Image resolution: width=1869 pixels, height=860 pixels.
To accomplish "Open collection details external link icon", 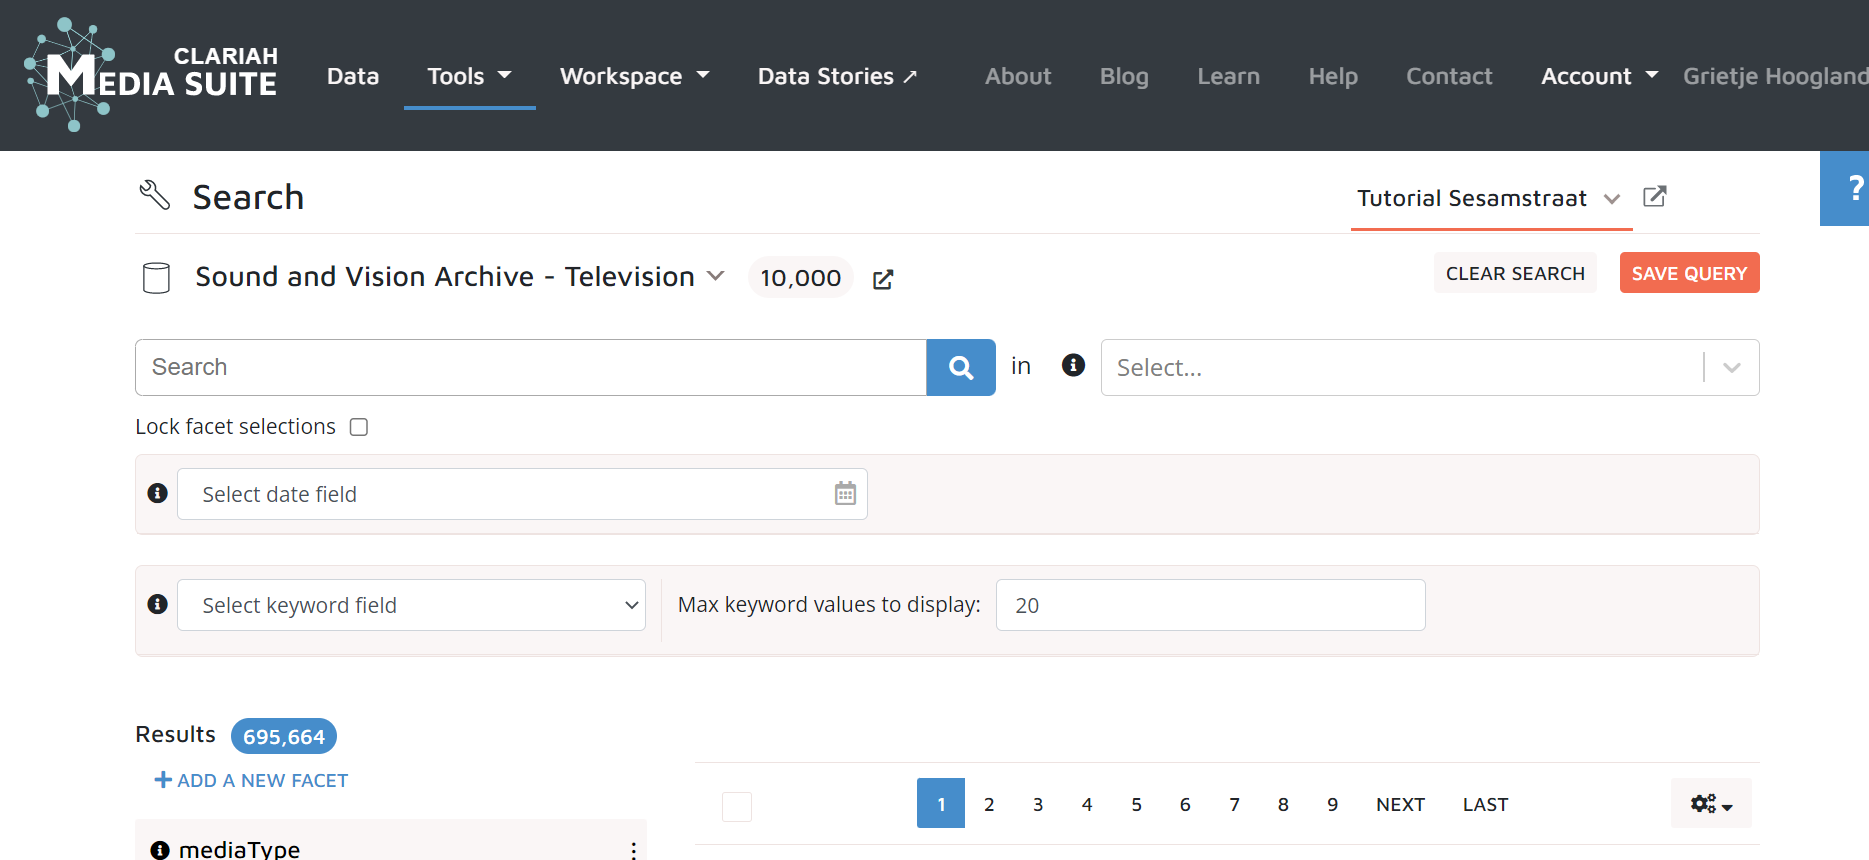I will point(882,279).
